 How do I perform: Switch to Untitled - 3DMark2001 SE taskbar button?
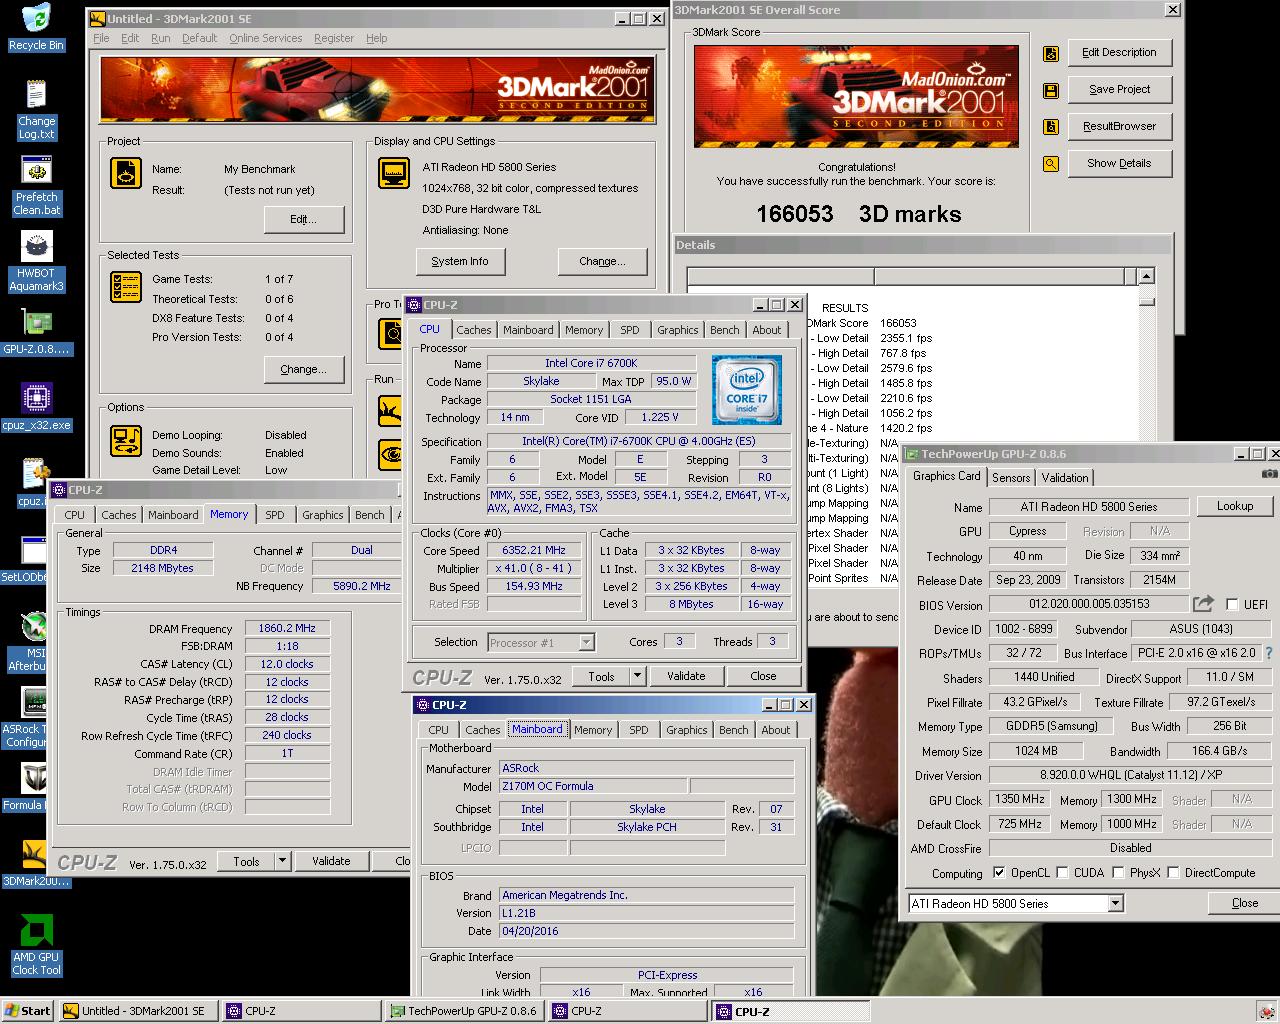tap(139, 1011)
